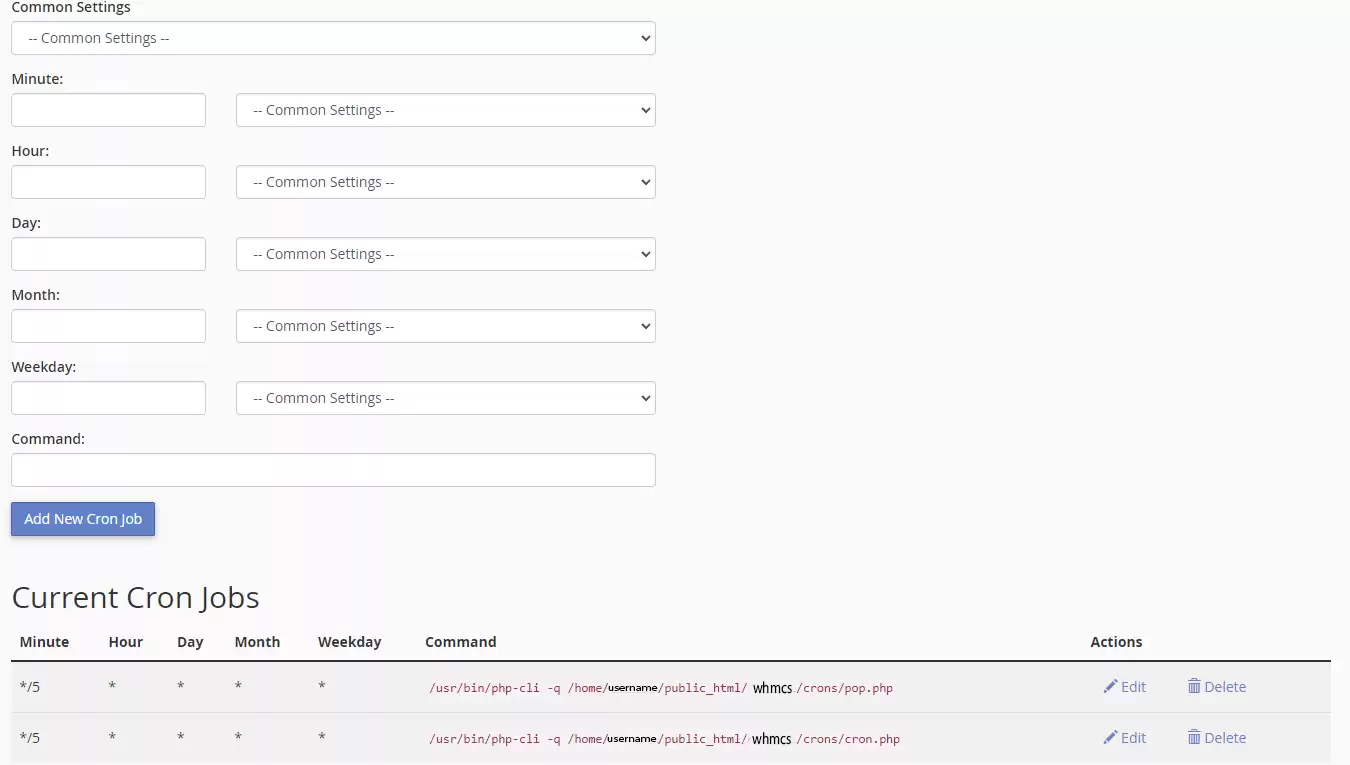
Task: Click the Command column header
Action: pyautogui.click(x=460, y=642)
